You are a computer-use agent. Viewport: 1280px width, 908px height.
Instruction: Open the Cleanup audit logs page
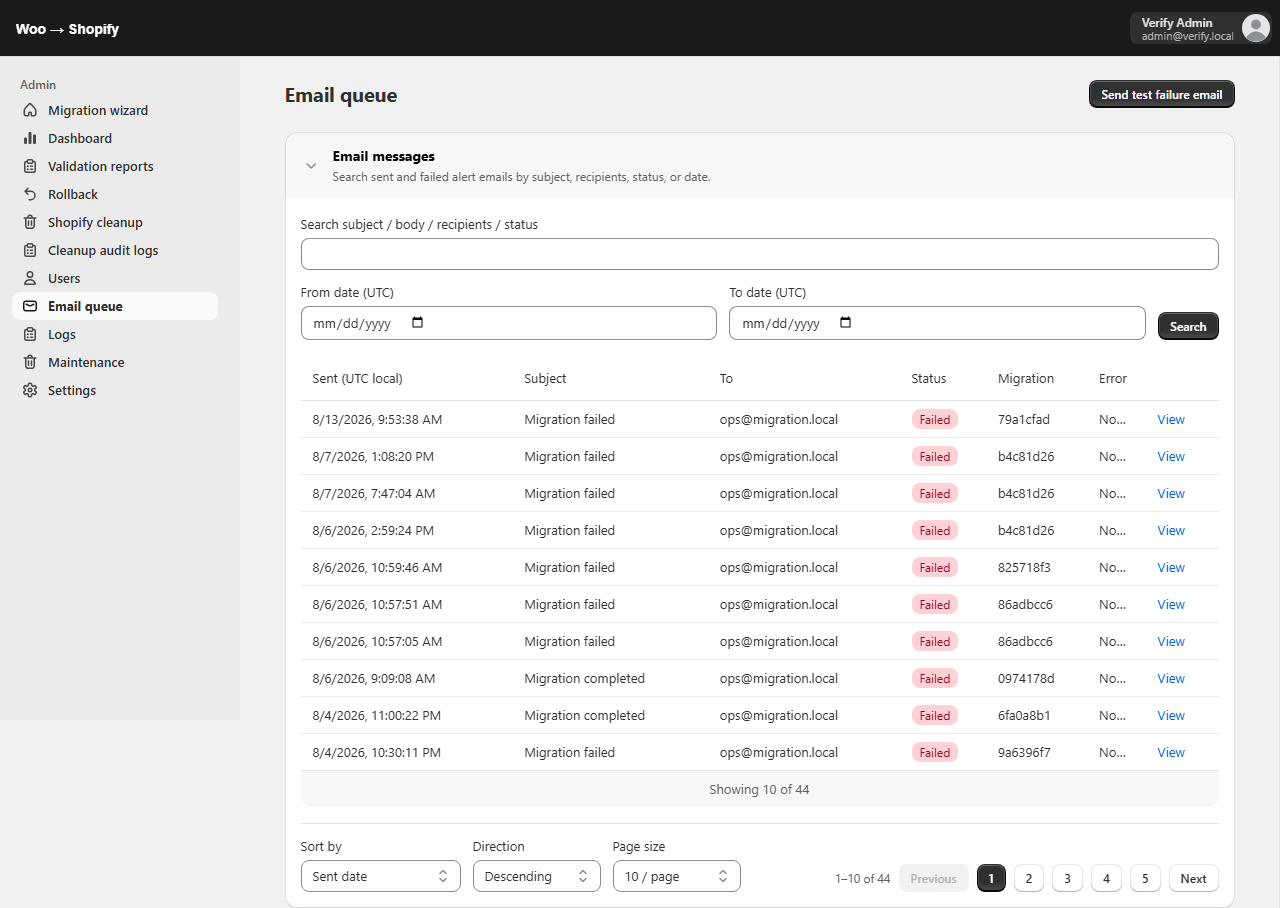(x=115, y=250)
